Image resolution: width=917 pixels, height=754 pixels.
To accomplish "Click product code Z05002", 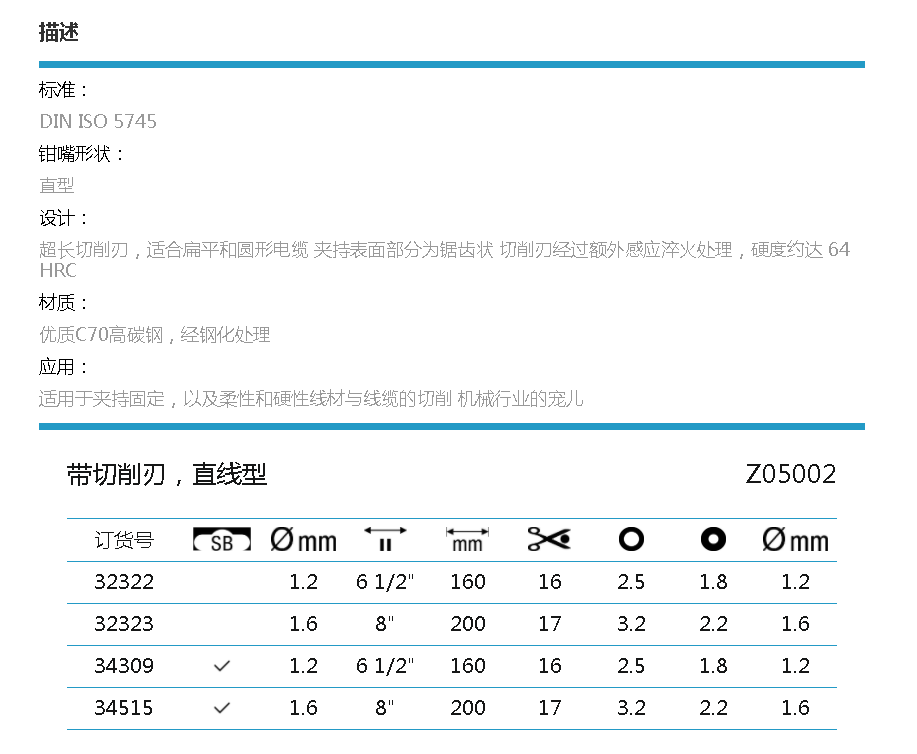I will (x=790, y=474).
